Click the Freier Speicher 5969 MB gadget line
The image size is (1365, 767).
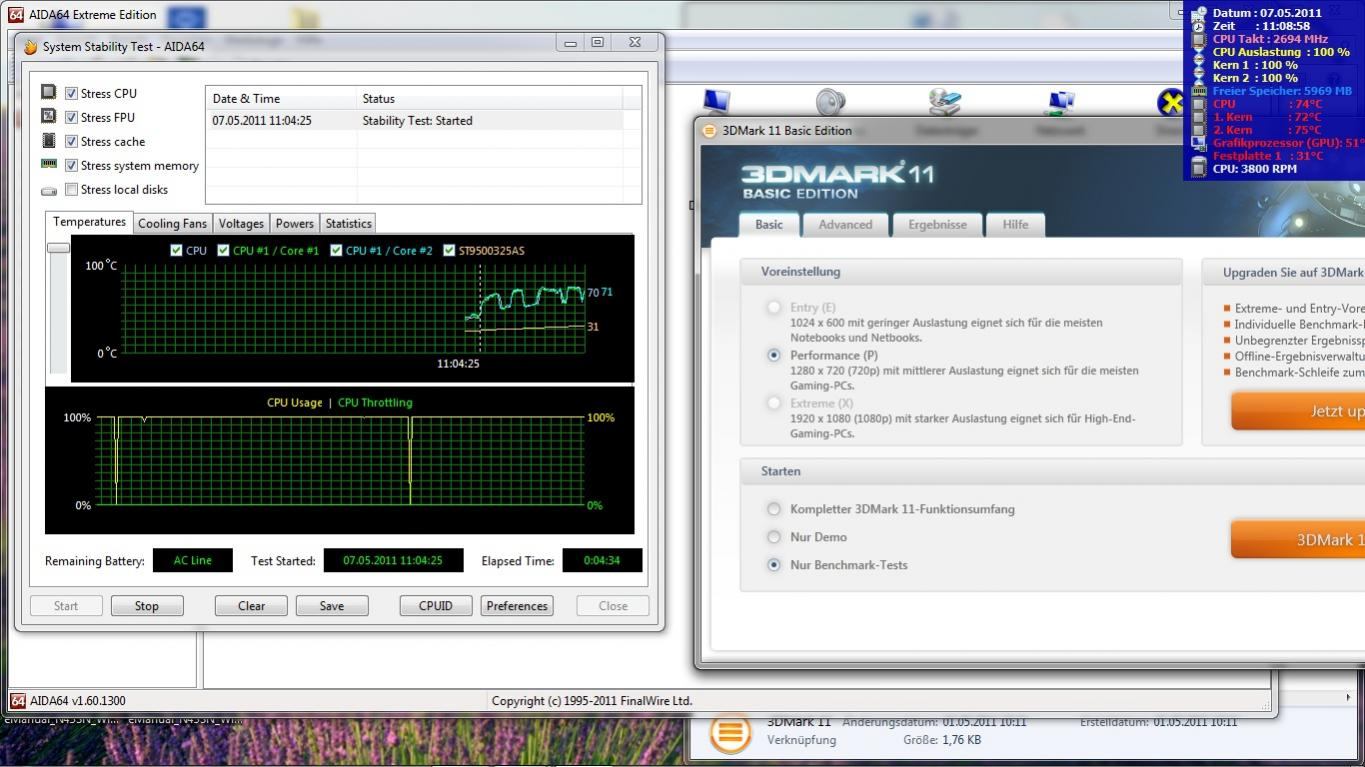coord(1282,91)
